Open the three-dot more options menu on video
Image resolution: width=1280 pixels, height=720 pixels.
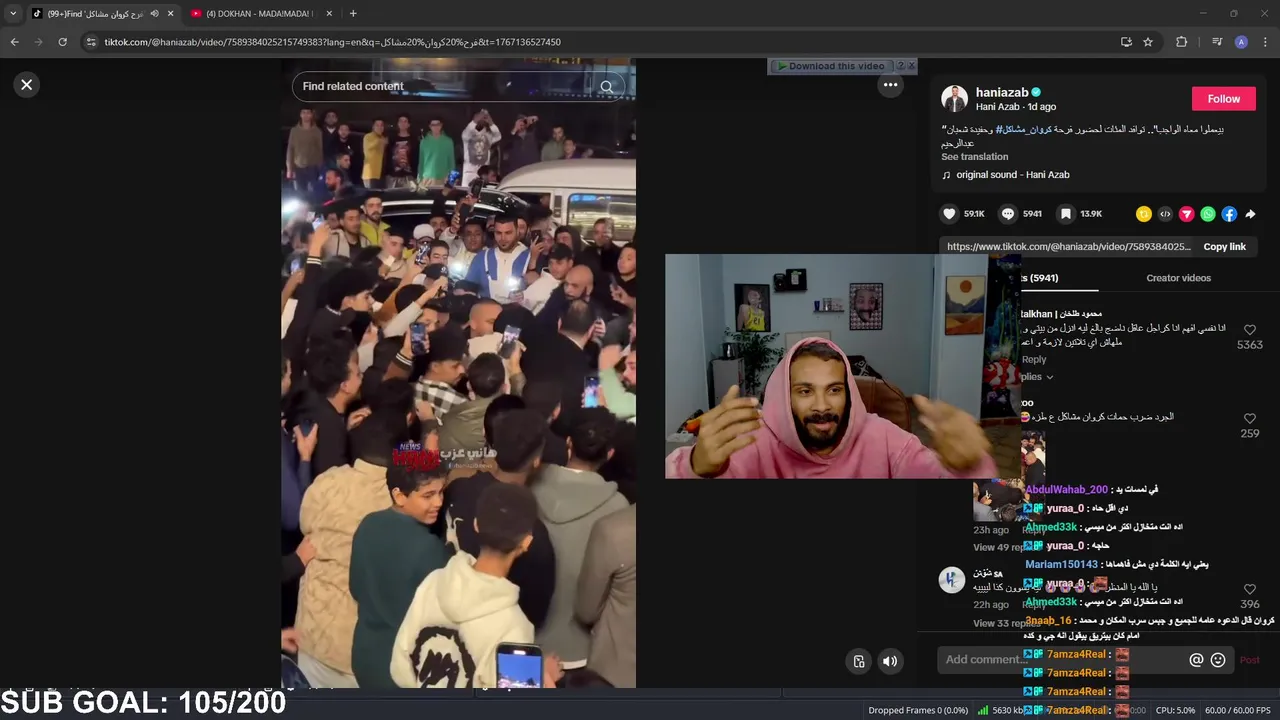[x=890, y=85]
